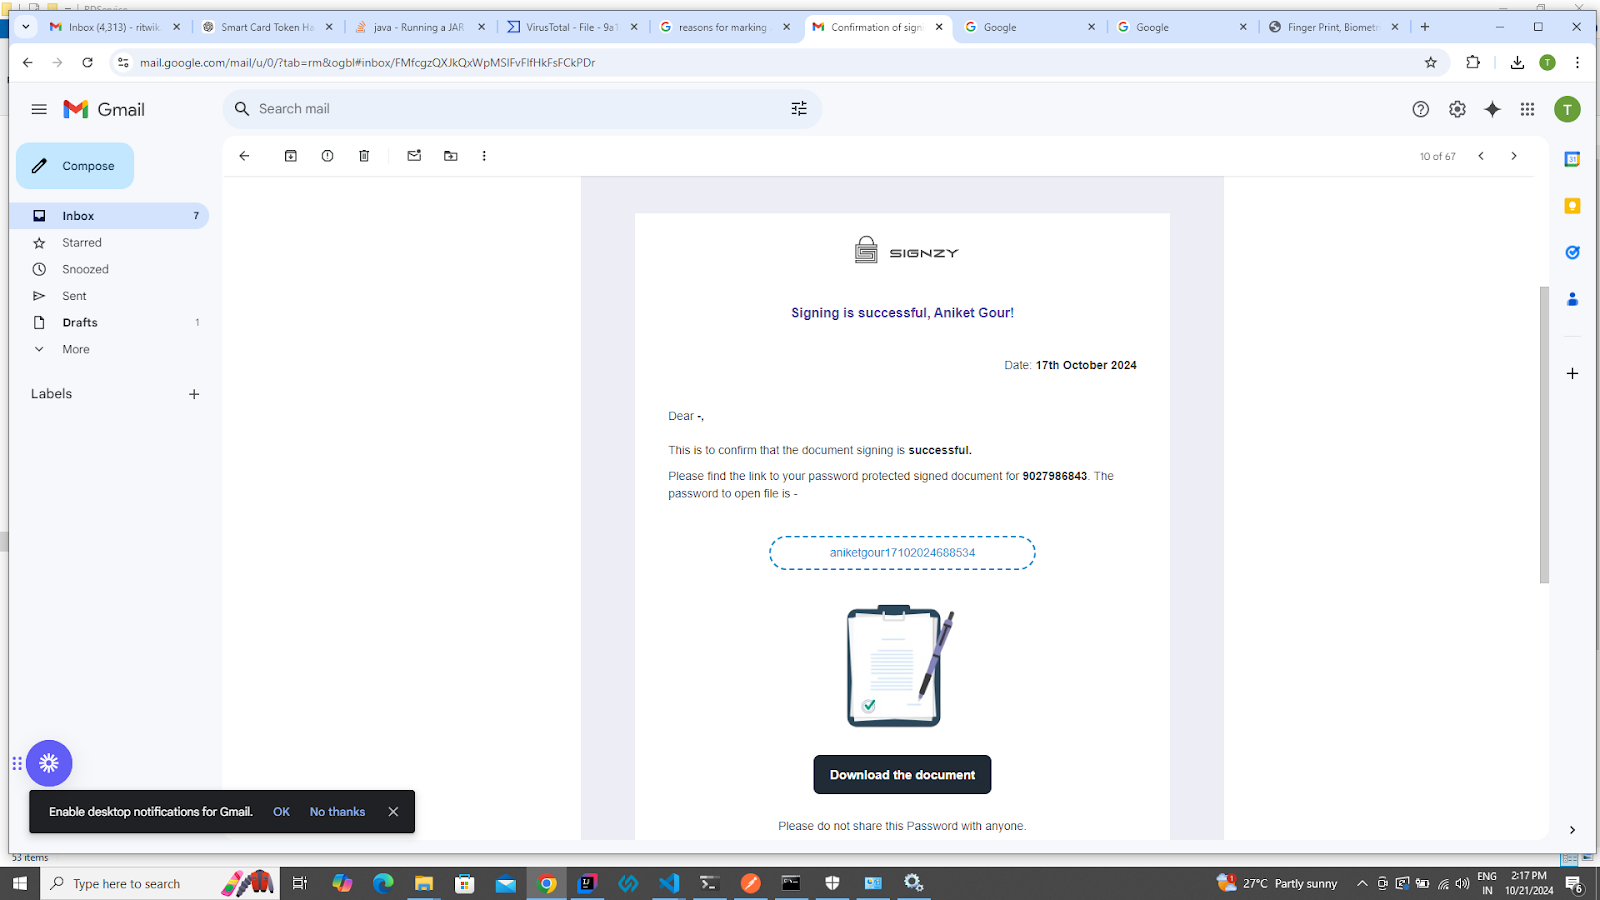View site information icon in address bar
Viewport: 1600px width, 900px height.
click(123, 62)
